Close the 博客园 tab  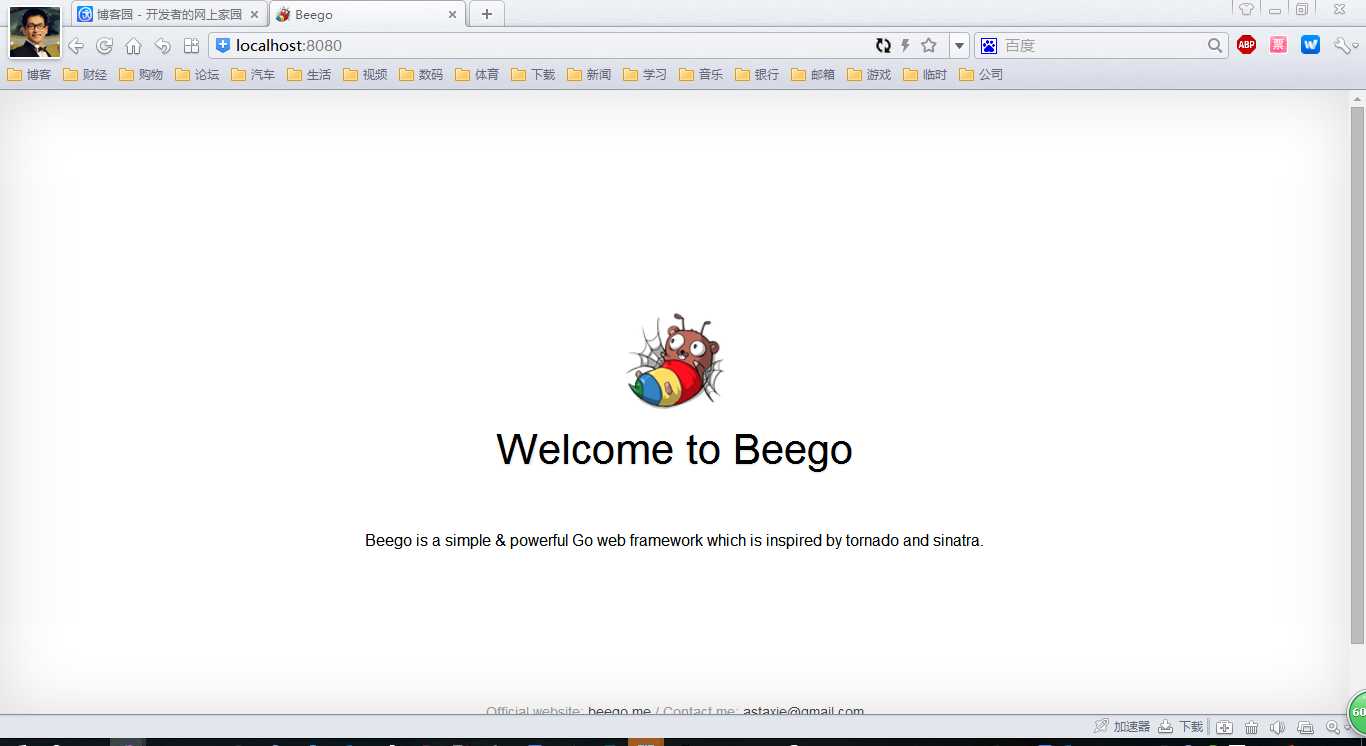254,15
